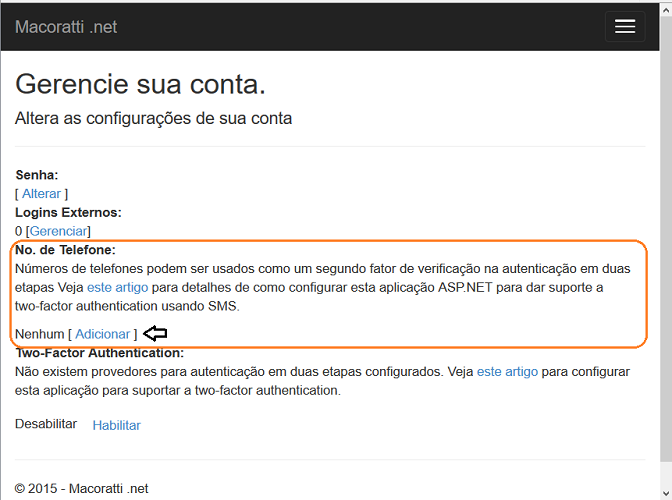This screenshot has width=672, height=500.
Task: Click the scrollbar up arrow
Action: (666, 10)
